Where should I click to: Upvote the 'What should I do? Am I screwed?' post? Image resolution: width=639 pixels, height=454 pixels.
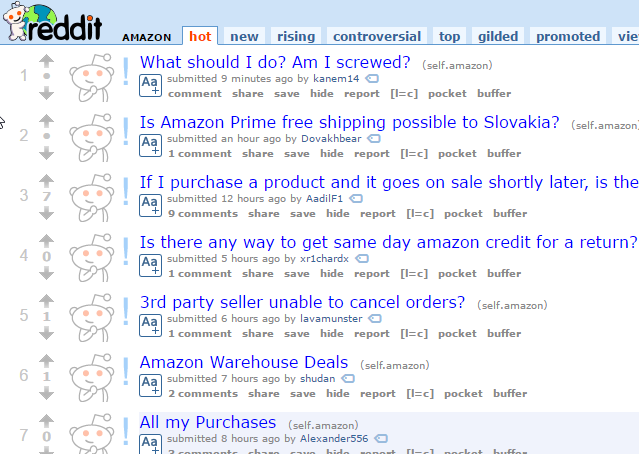coord(46,61)
